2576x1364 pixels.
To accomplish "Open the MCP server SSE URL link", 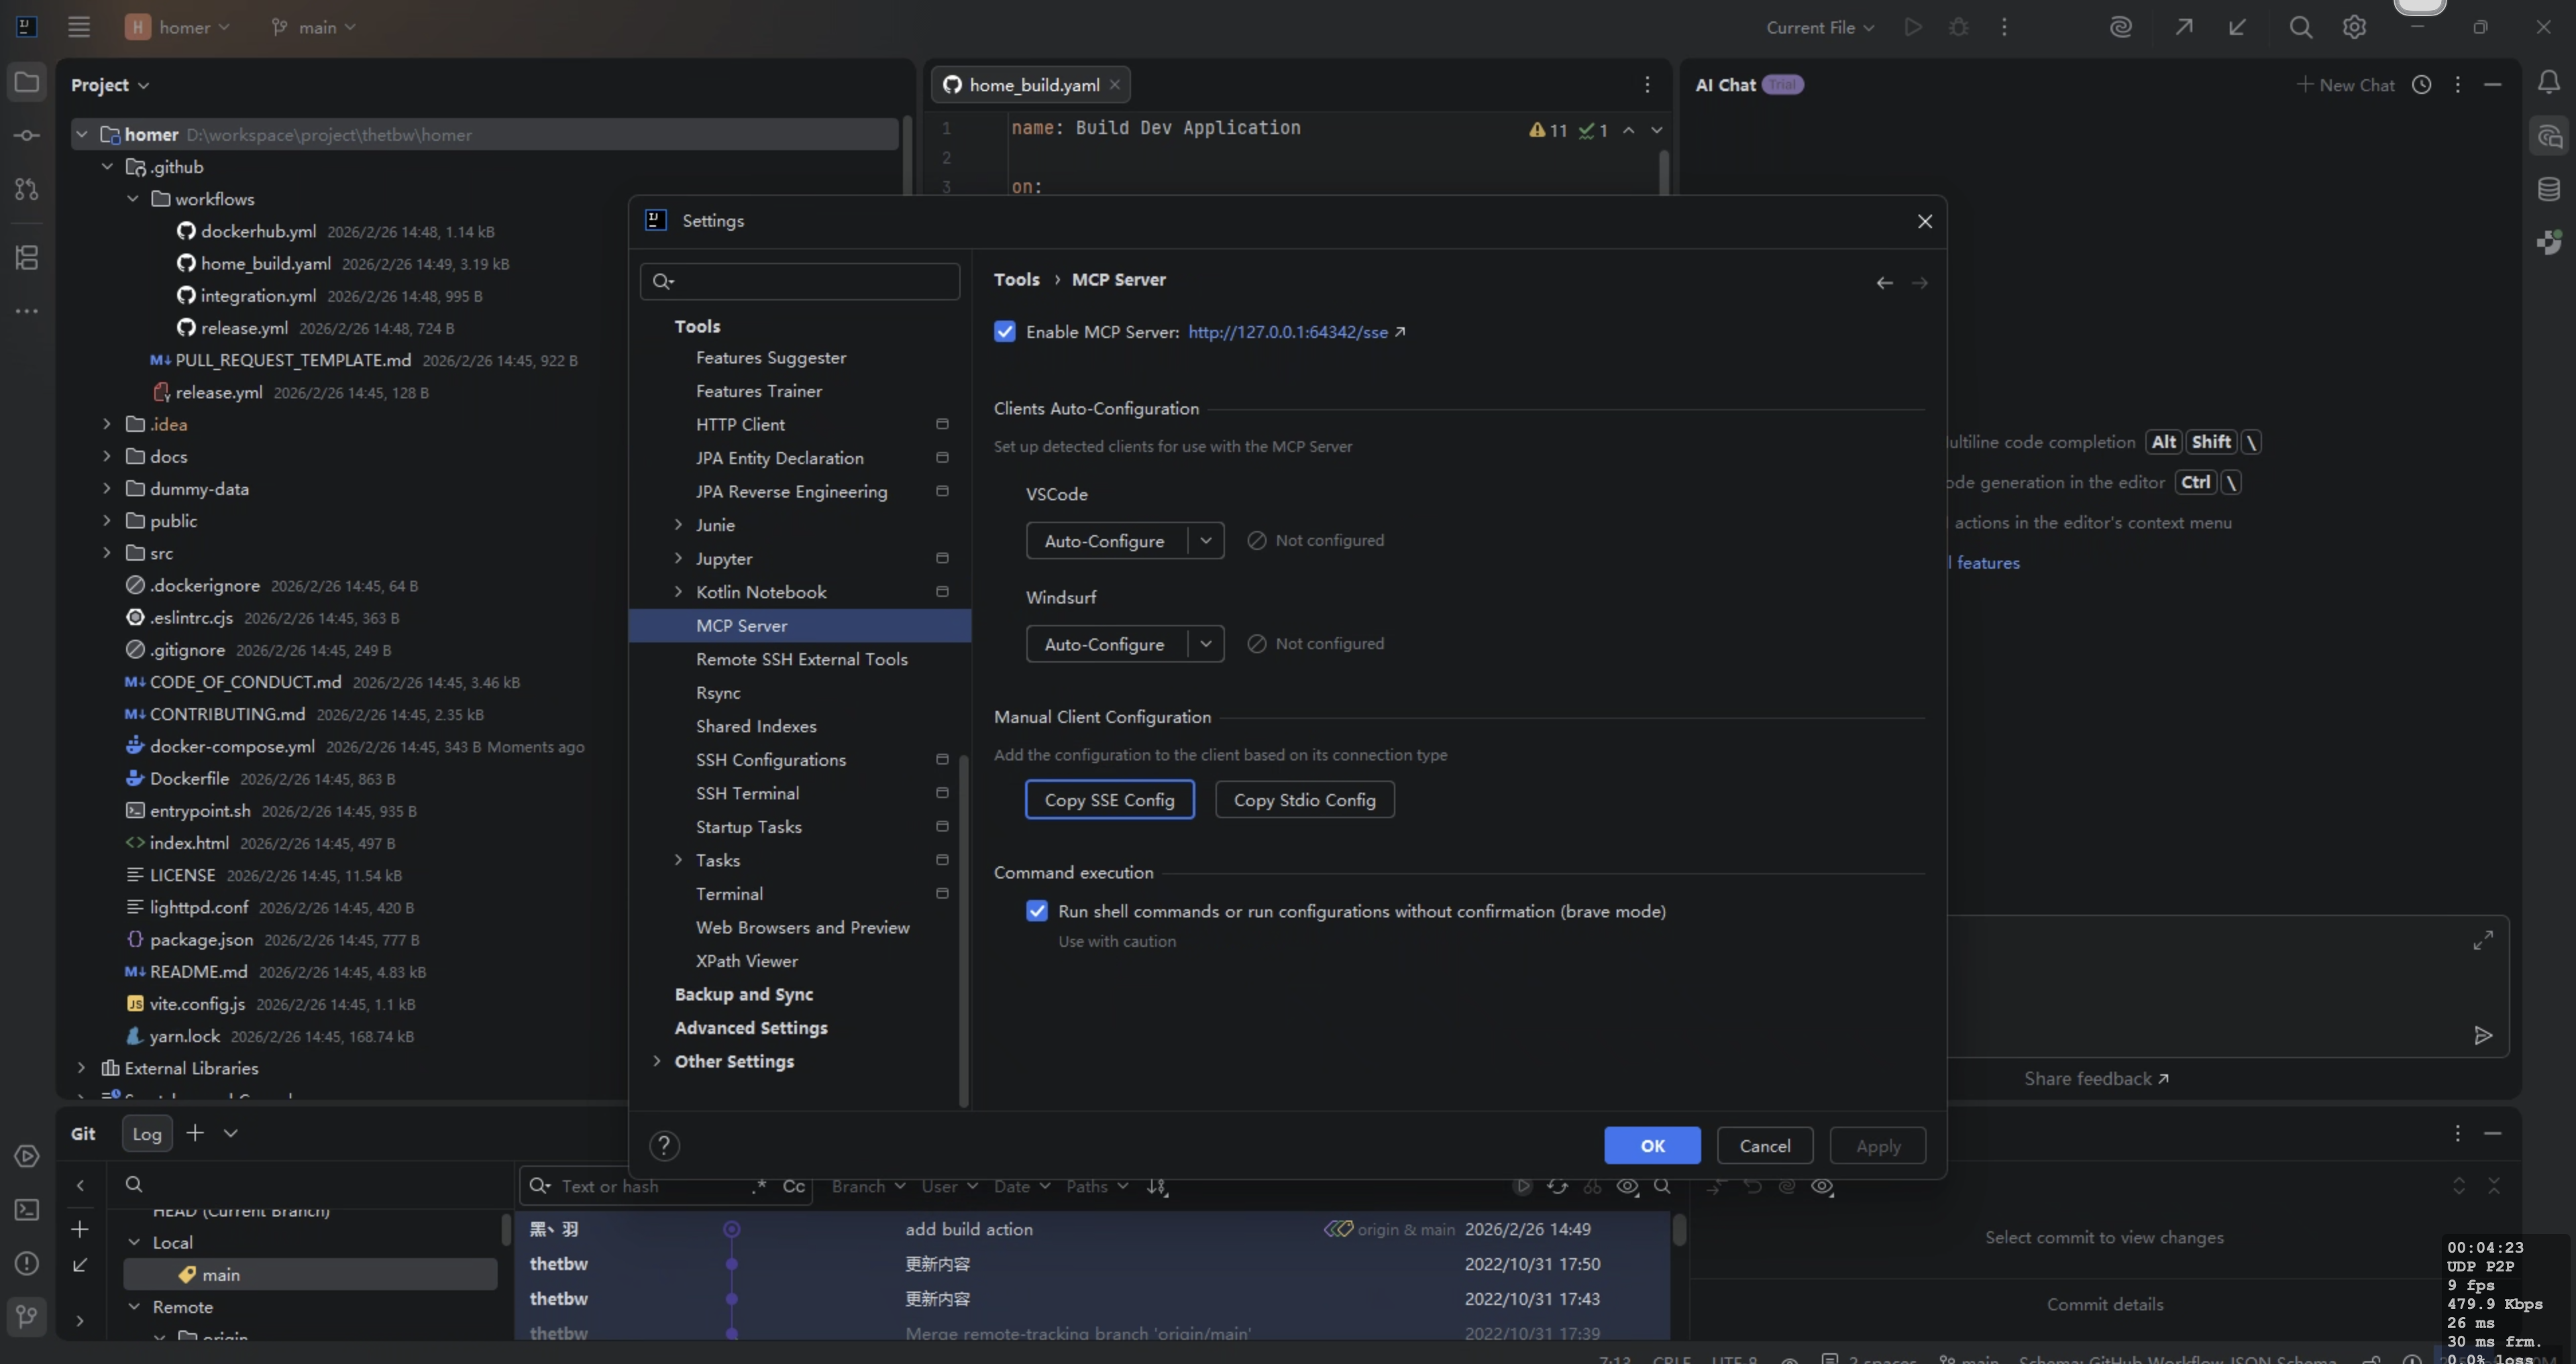I will click(1287, 332).
